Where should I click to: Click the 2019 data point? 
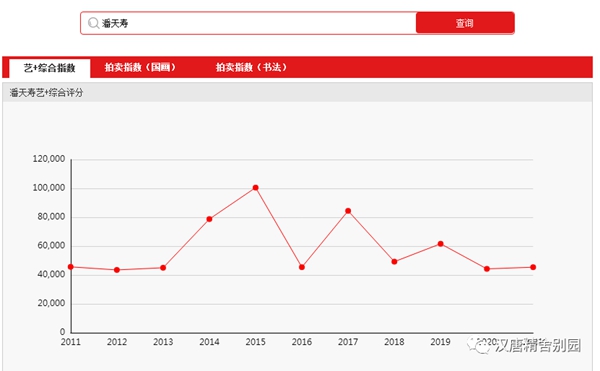click(x=440, y=244)
